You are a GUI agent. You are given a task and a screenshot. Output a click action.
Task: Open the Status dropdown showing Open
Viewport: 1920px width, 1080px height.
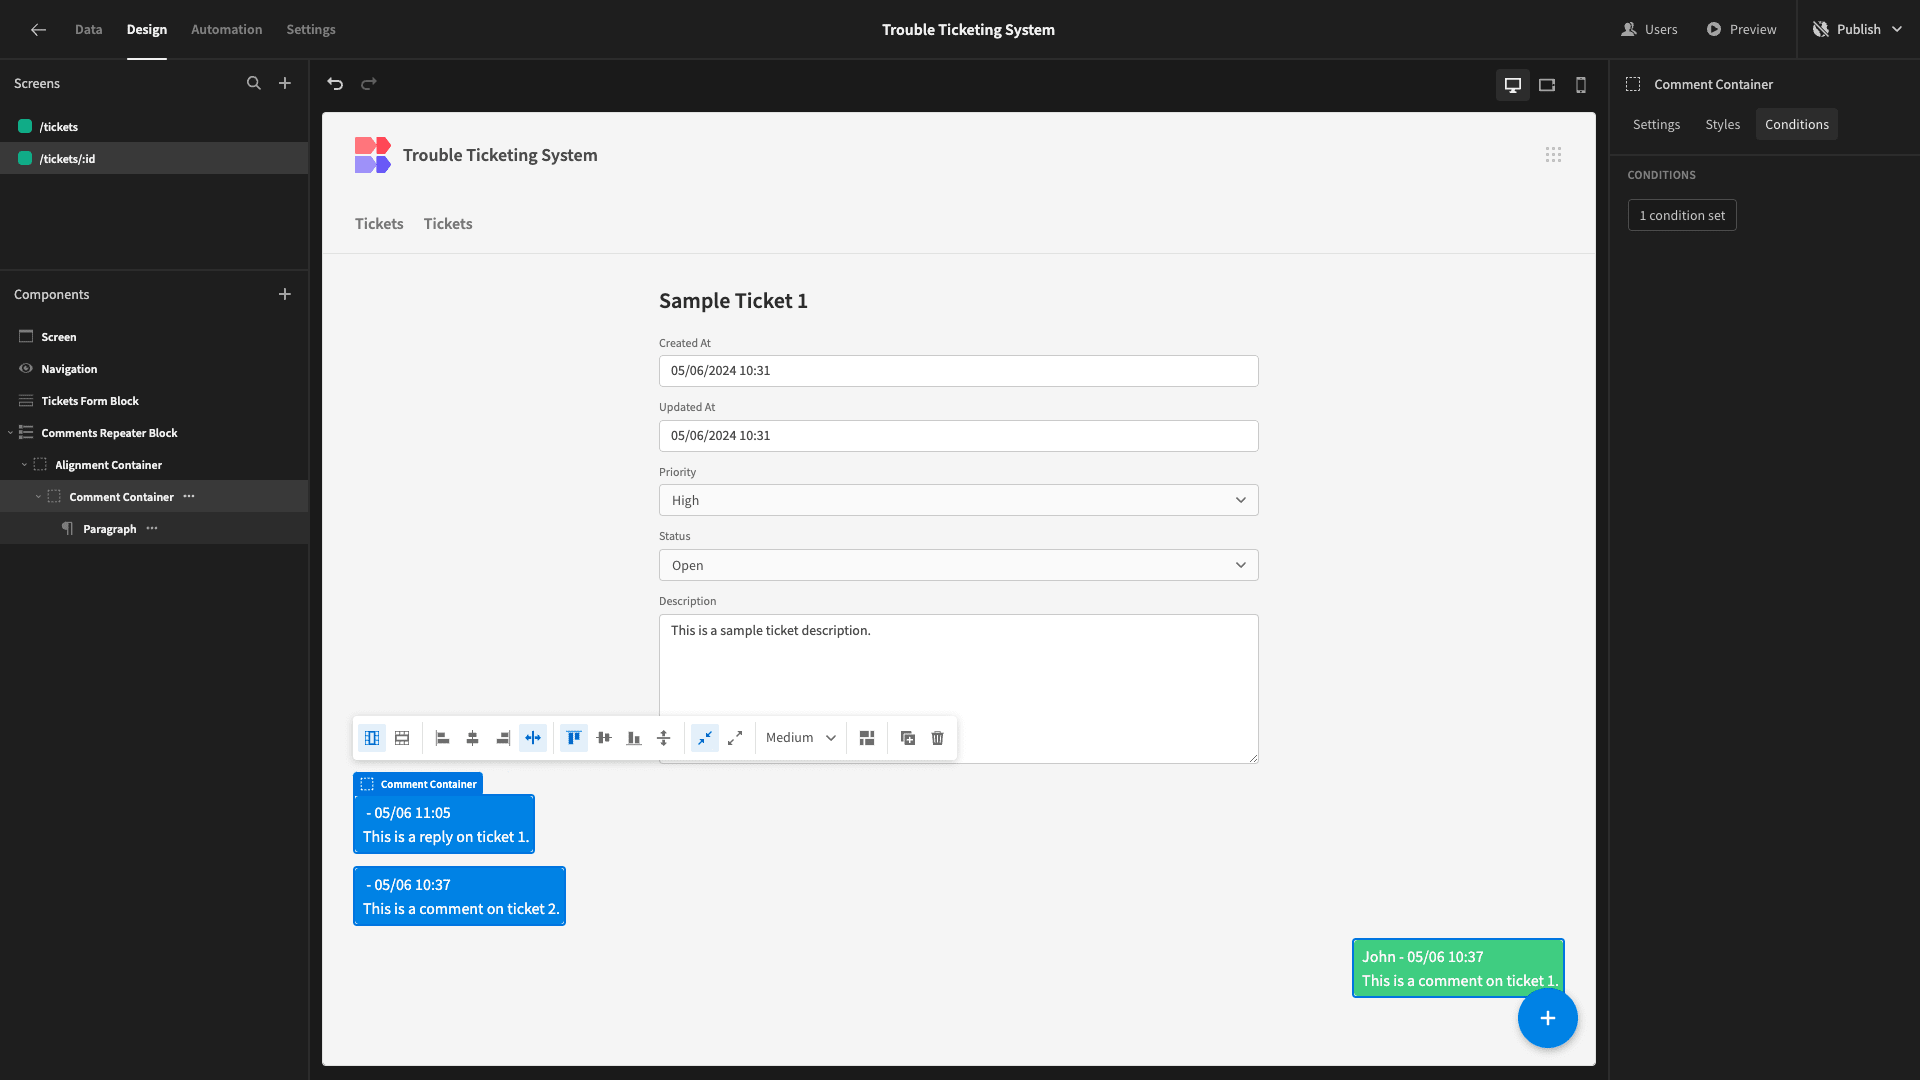click(958, 566)
